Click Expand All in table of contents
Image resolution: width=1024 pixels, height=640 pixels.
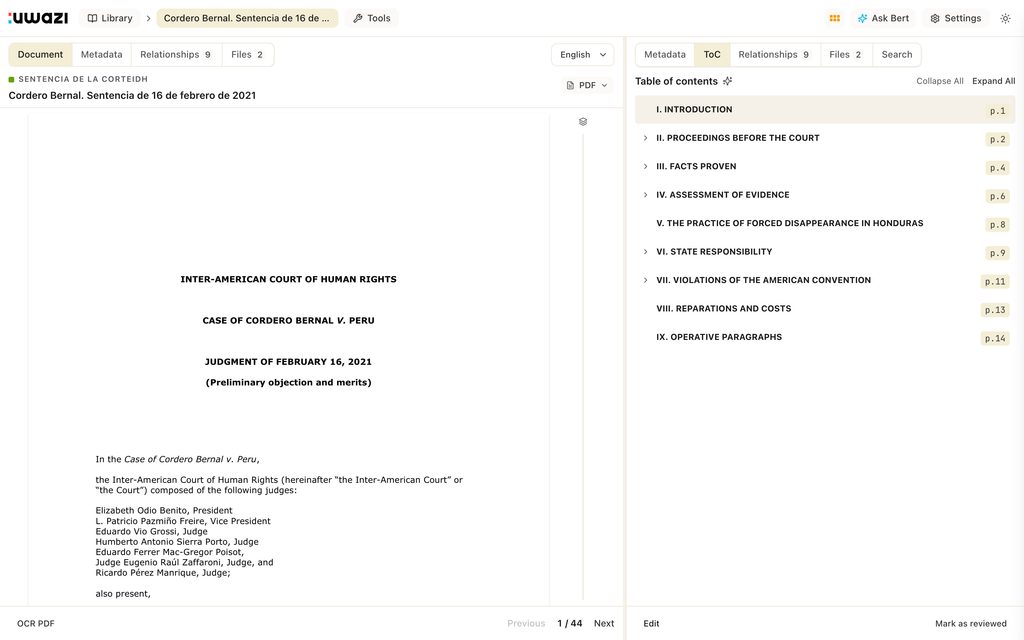click(993, 81)
